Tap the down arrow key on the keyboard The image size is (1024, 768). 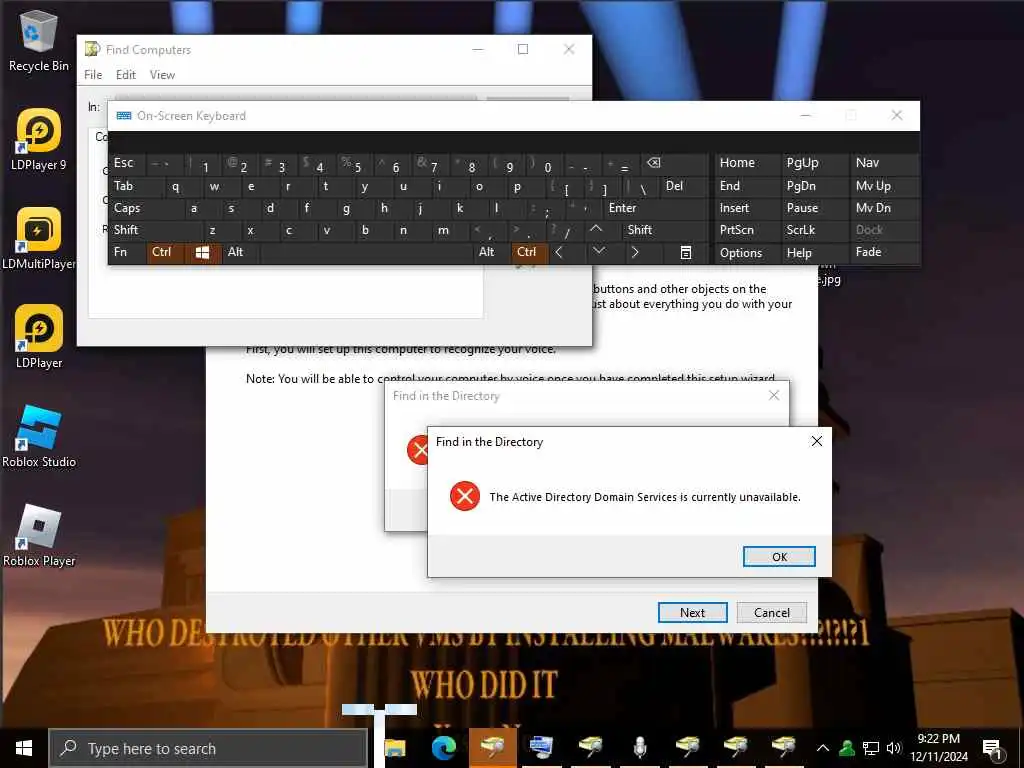tap(599, 252)
